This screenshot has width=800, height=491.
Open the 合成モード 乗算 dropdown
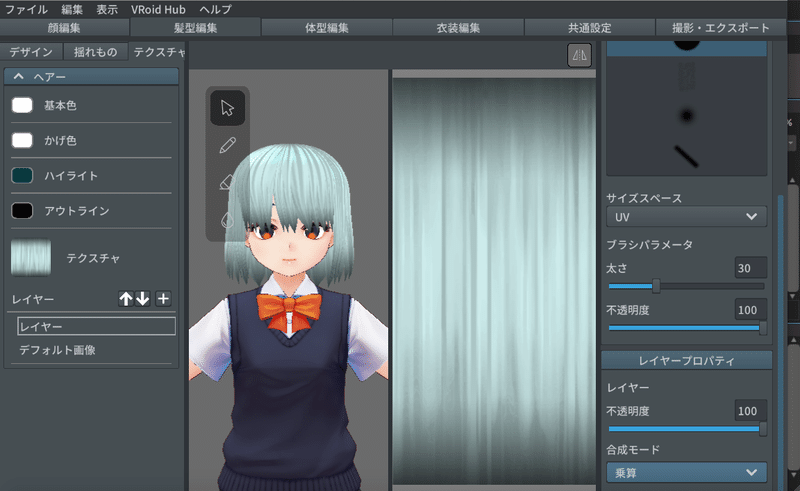click(686, 473)
